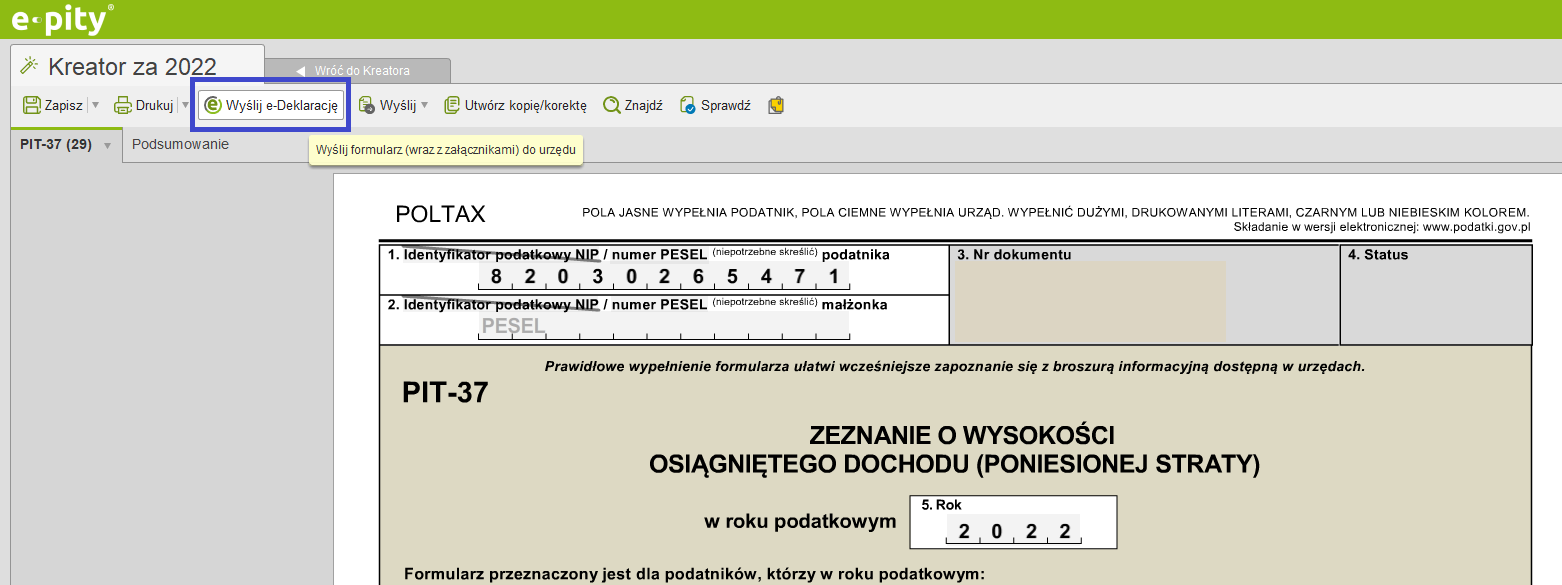Click the Nr dokumentu field

click(1090, 302)
